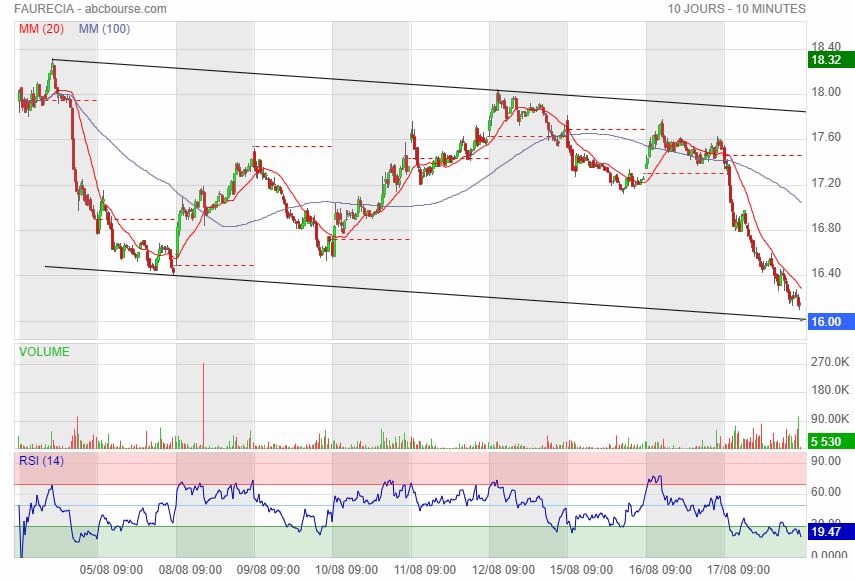Click the 18.00 price axis value
Viewport: 855px width, 580px height.
pos(826,92)
